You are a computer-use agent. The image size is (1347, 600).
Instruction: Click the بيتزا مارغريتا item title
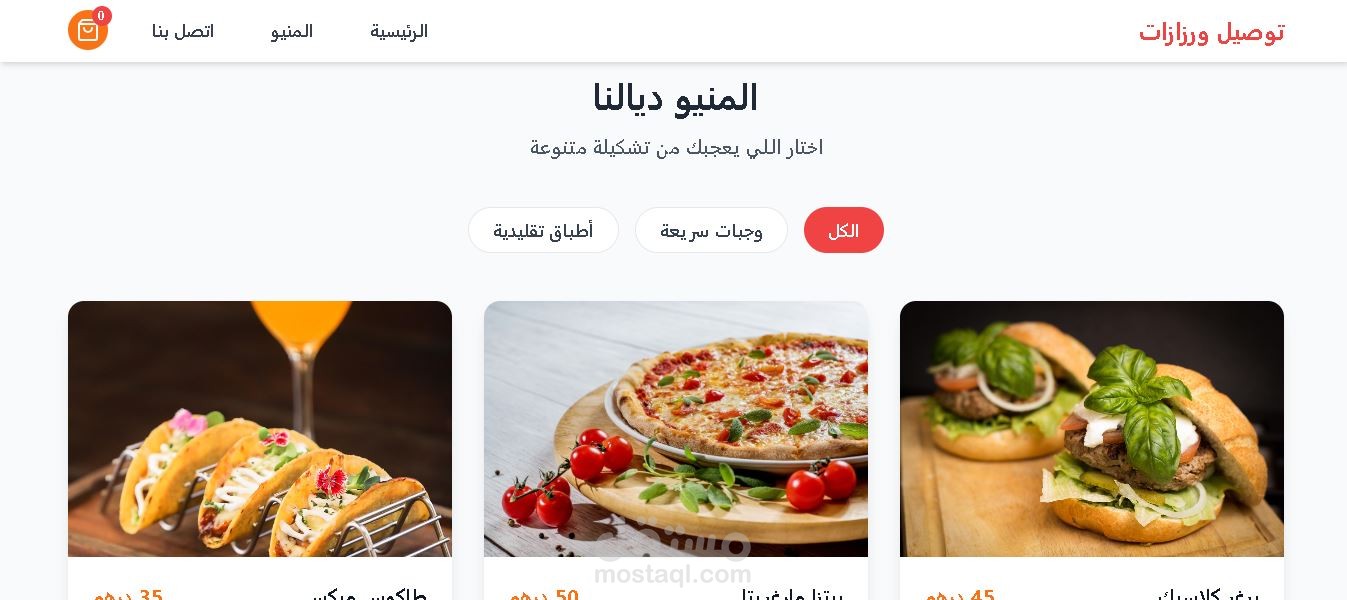(791, 595)
